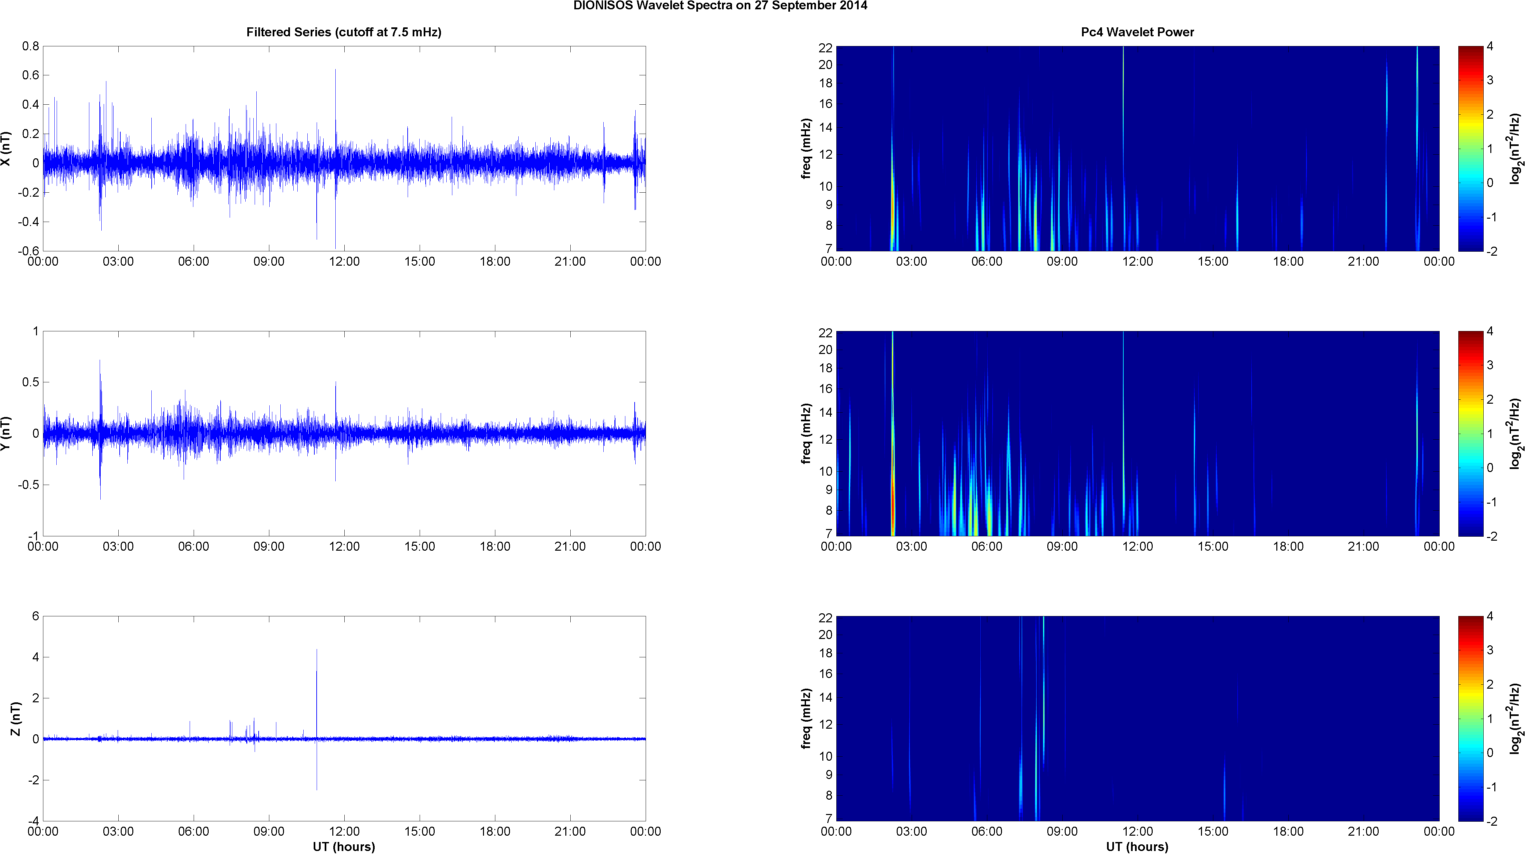The width and height of the screenshot is (1525, 854).
Task: Select the X component filtered time series plot
Action: 344,148
